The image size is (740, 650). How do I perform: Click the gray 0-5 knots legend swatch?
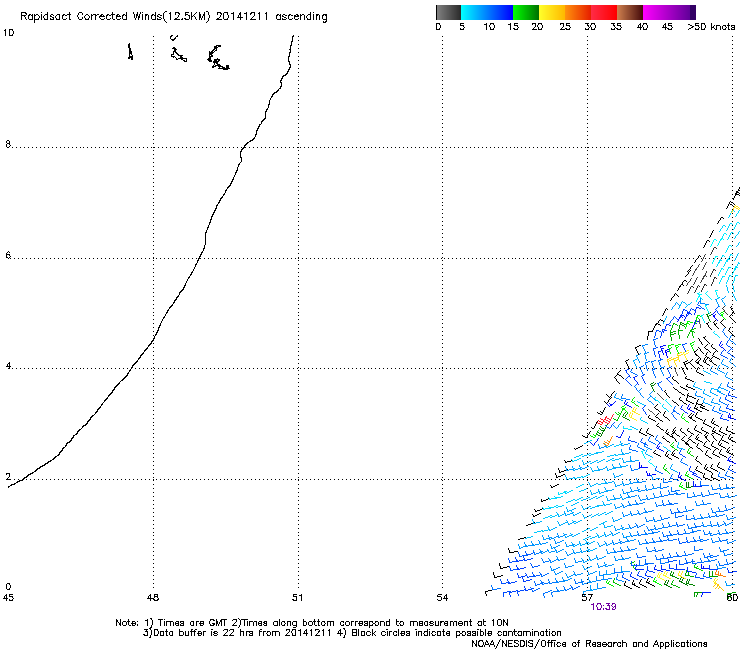448,12
